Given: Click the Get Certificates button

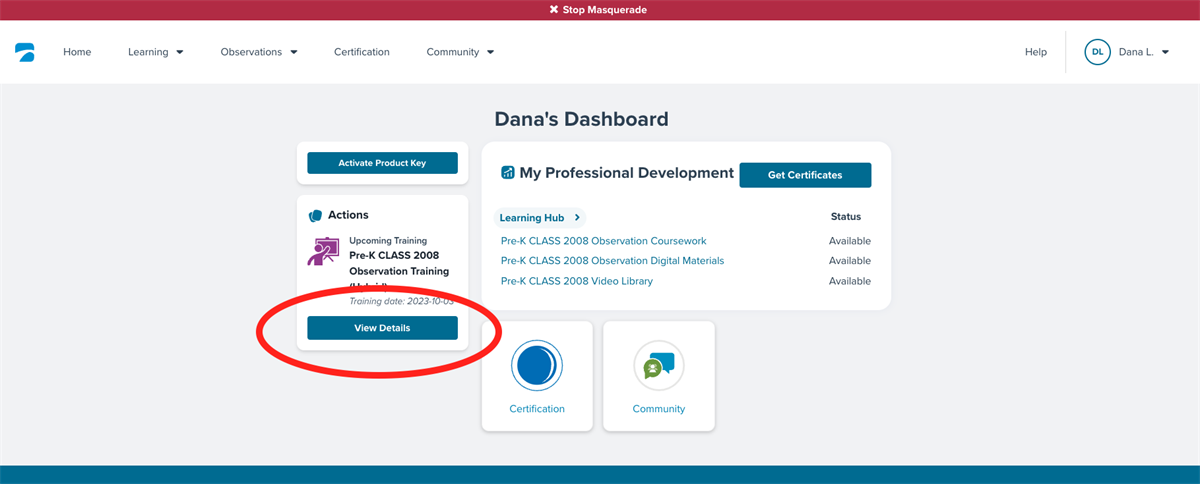Looking at the screenshot, I should click(805, 175).
